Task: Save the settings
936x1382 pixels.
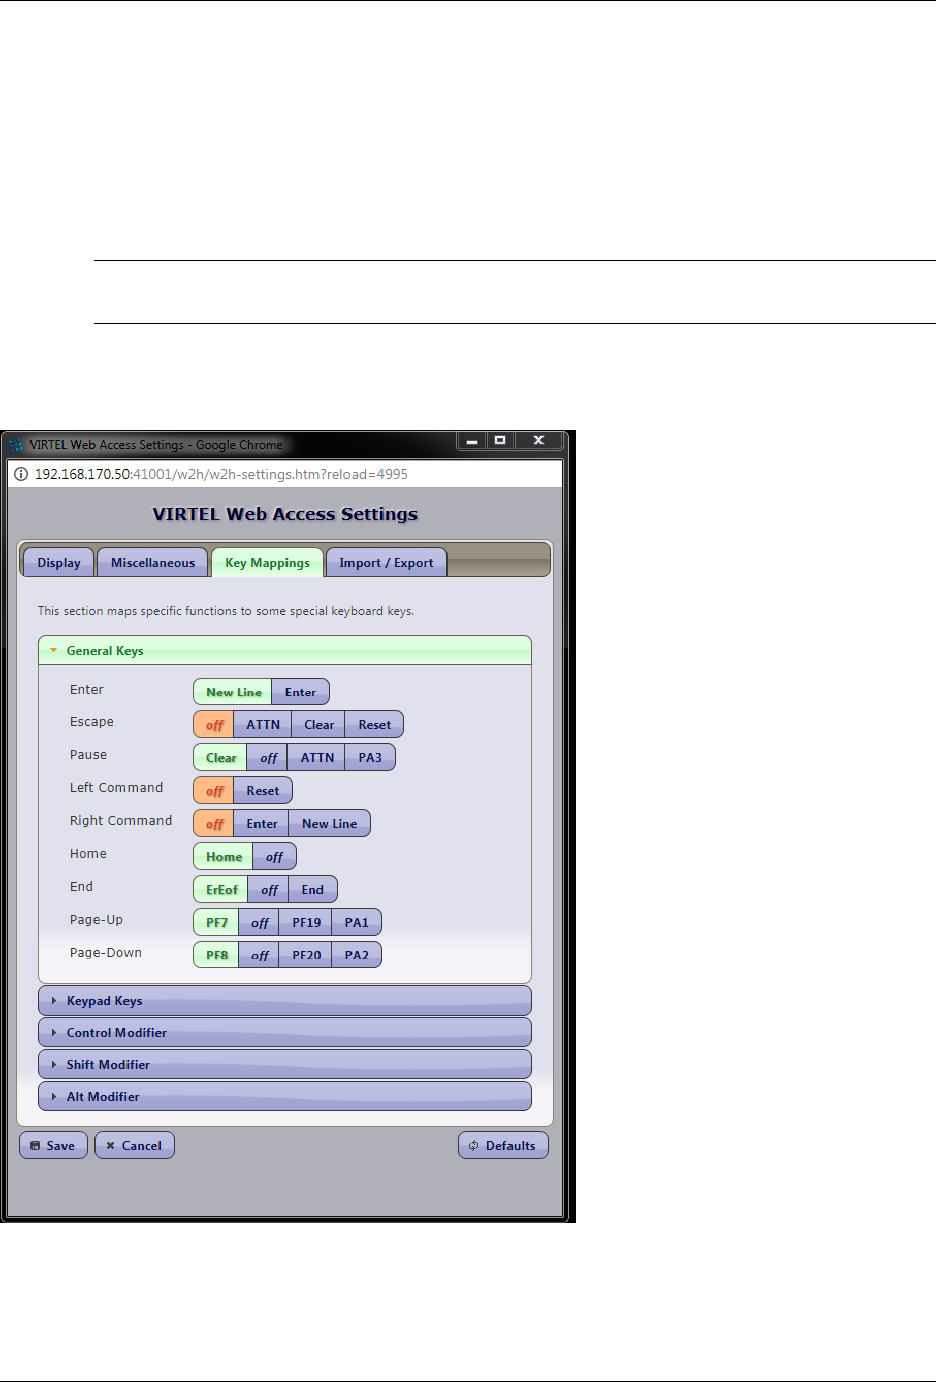Action: coord(53,1146)
